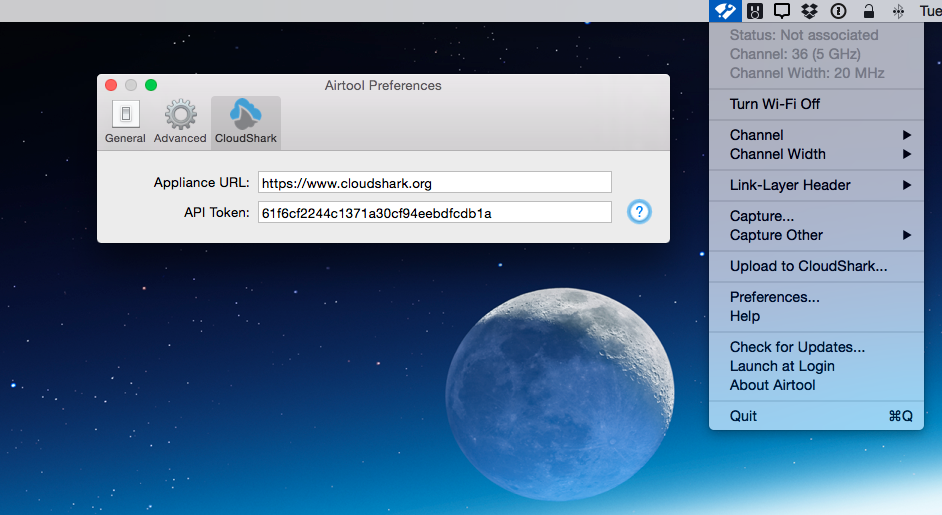Select Help in the Airtool menu
The width and height of the screenshot is (942, 515).
click(816, 316)
